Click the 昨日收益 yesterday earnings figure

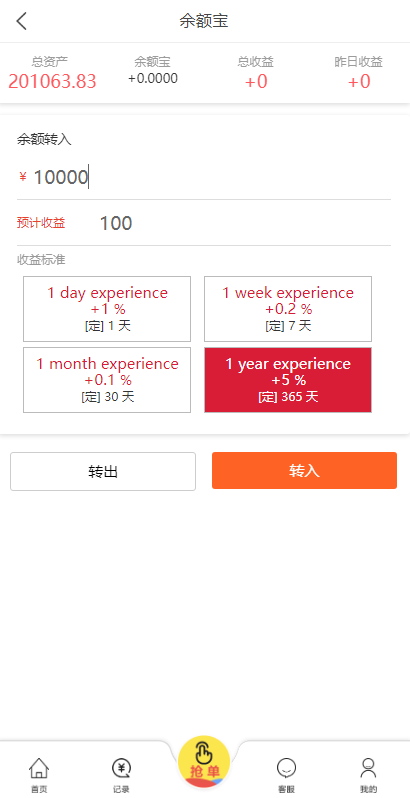point(359,81)
